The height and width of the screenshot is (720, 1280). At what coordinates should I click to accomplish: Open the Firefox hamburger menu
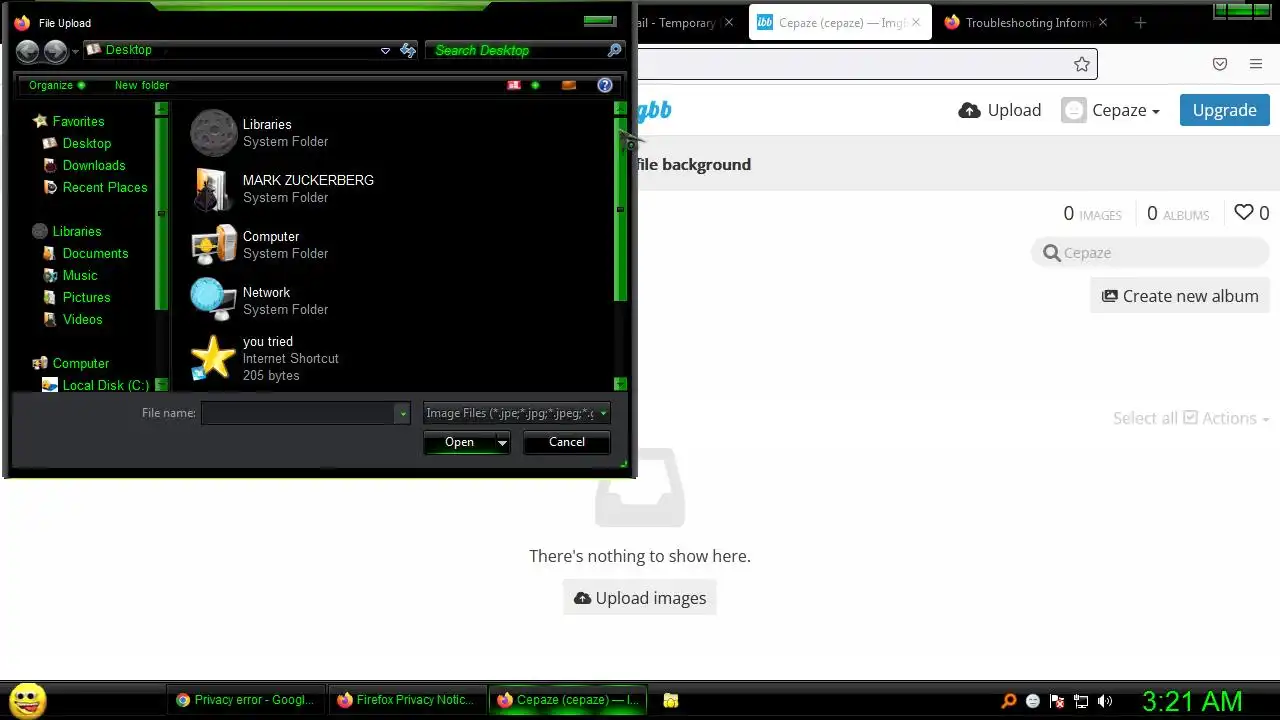[x=1256, y=64]
